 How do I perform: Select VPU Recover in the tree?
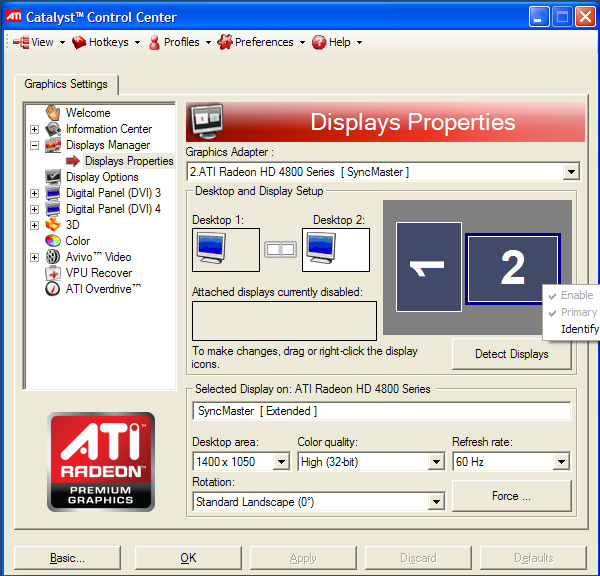99,273
